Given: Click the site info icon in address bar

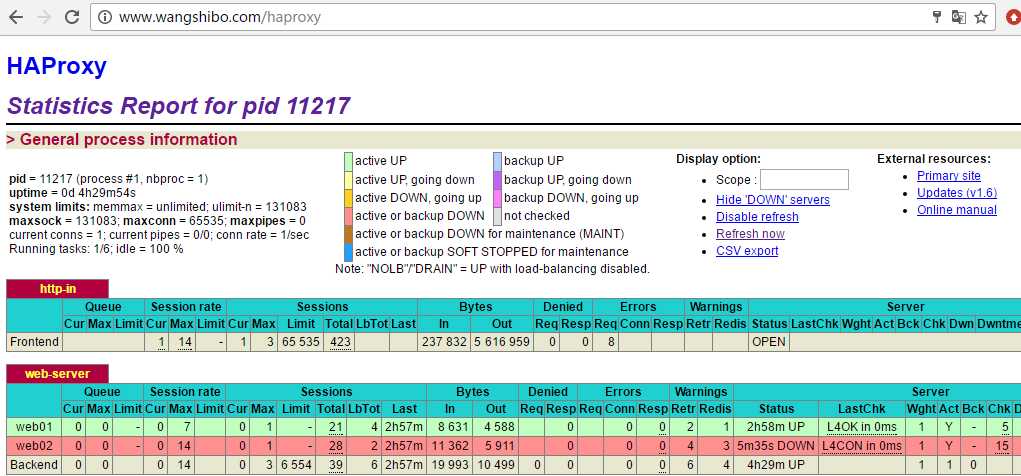Looking at the screenshot, I should coord(104,17).
